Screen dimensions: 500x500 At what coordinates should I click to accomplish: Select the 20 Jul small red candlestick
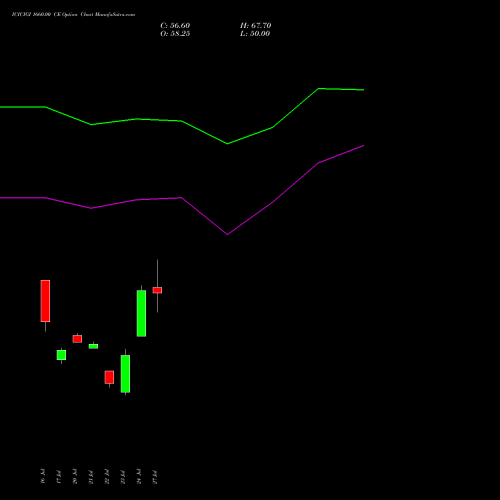pyautogui.click(x=77, y=339)
